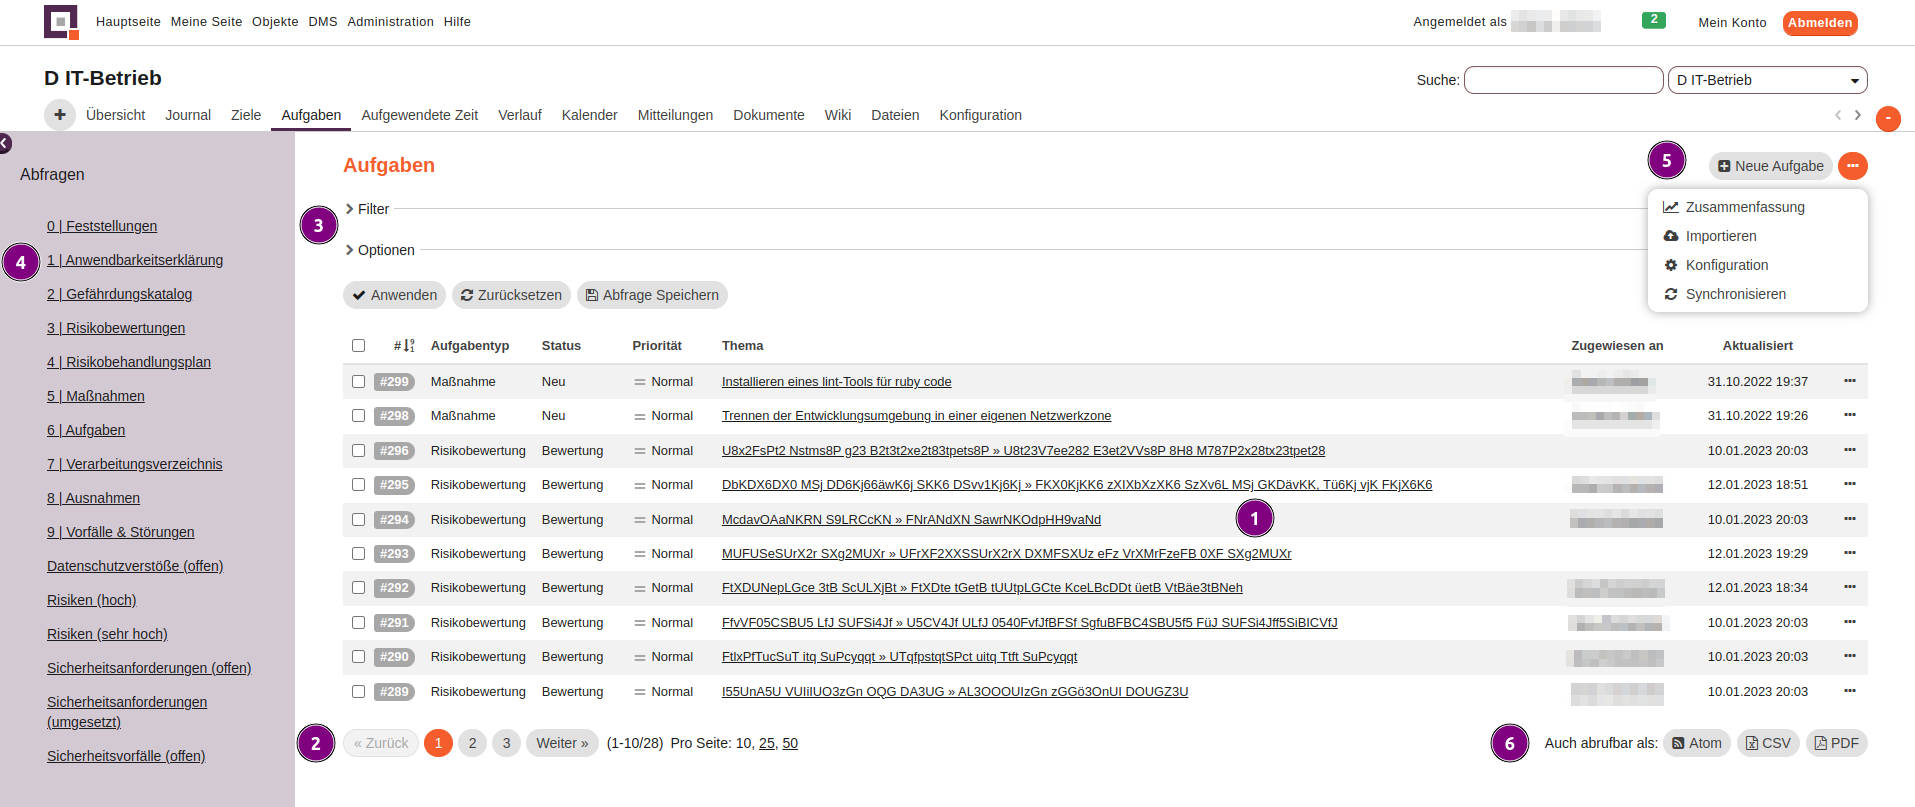Choose Importieren from the dropdown menu
Viewport: 1915px width, 807px height.
pyautogui.click(x=1720, y=236)
